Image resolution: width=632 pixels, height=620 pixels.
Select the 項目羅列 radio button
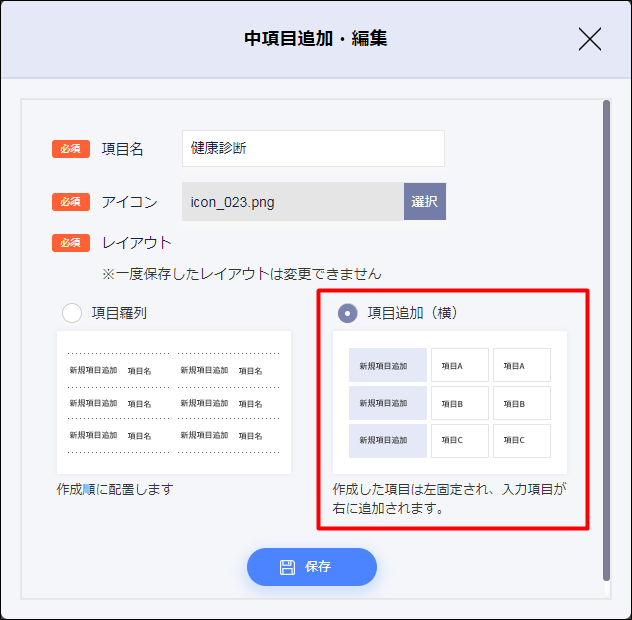(x=72, y=313)
